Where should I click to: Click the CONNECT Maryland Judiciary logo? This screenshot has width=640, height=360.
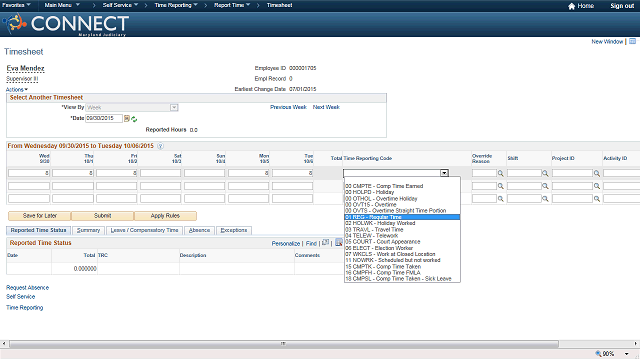pyautogui.click(x=66, y=24)
